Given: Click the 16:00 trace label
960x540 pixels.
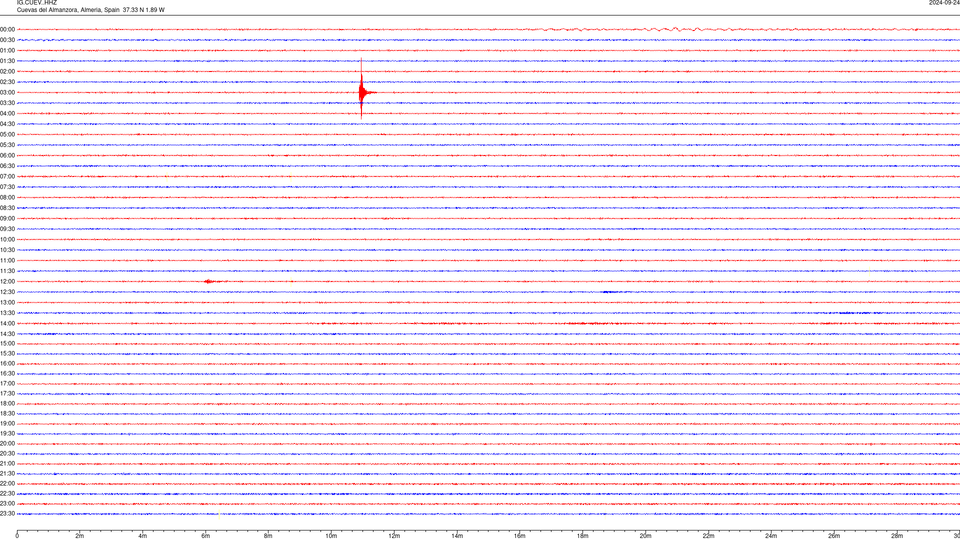Looking at the screenshot, I should coord(7,364).
